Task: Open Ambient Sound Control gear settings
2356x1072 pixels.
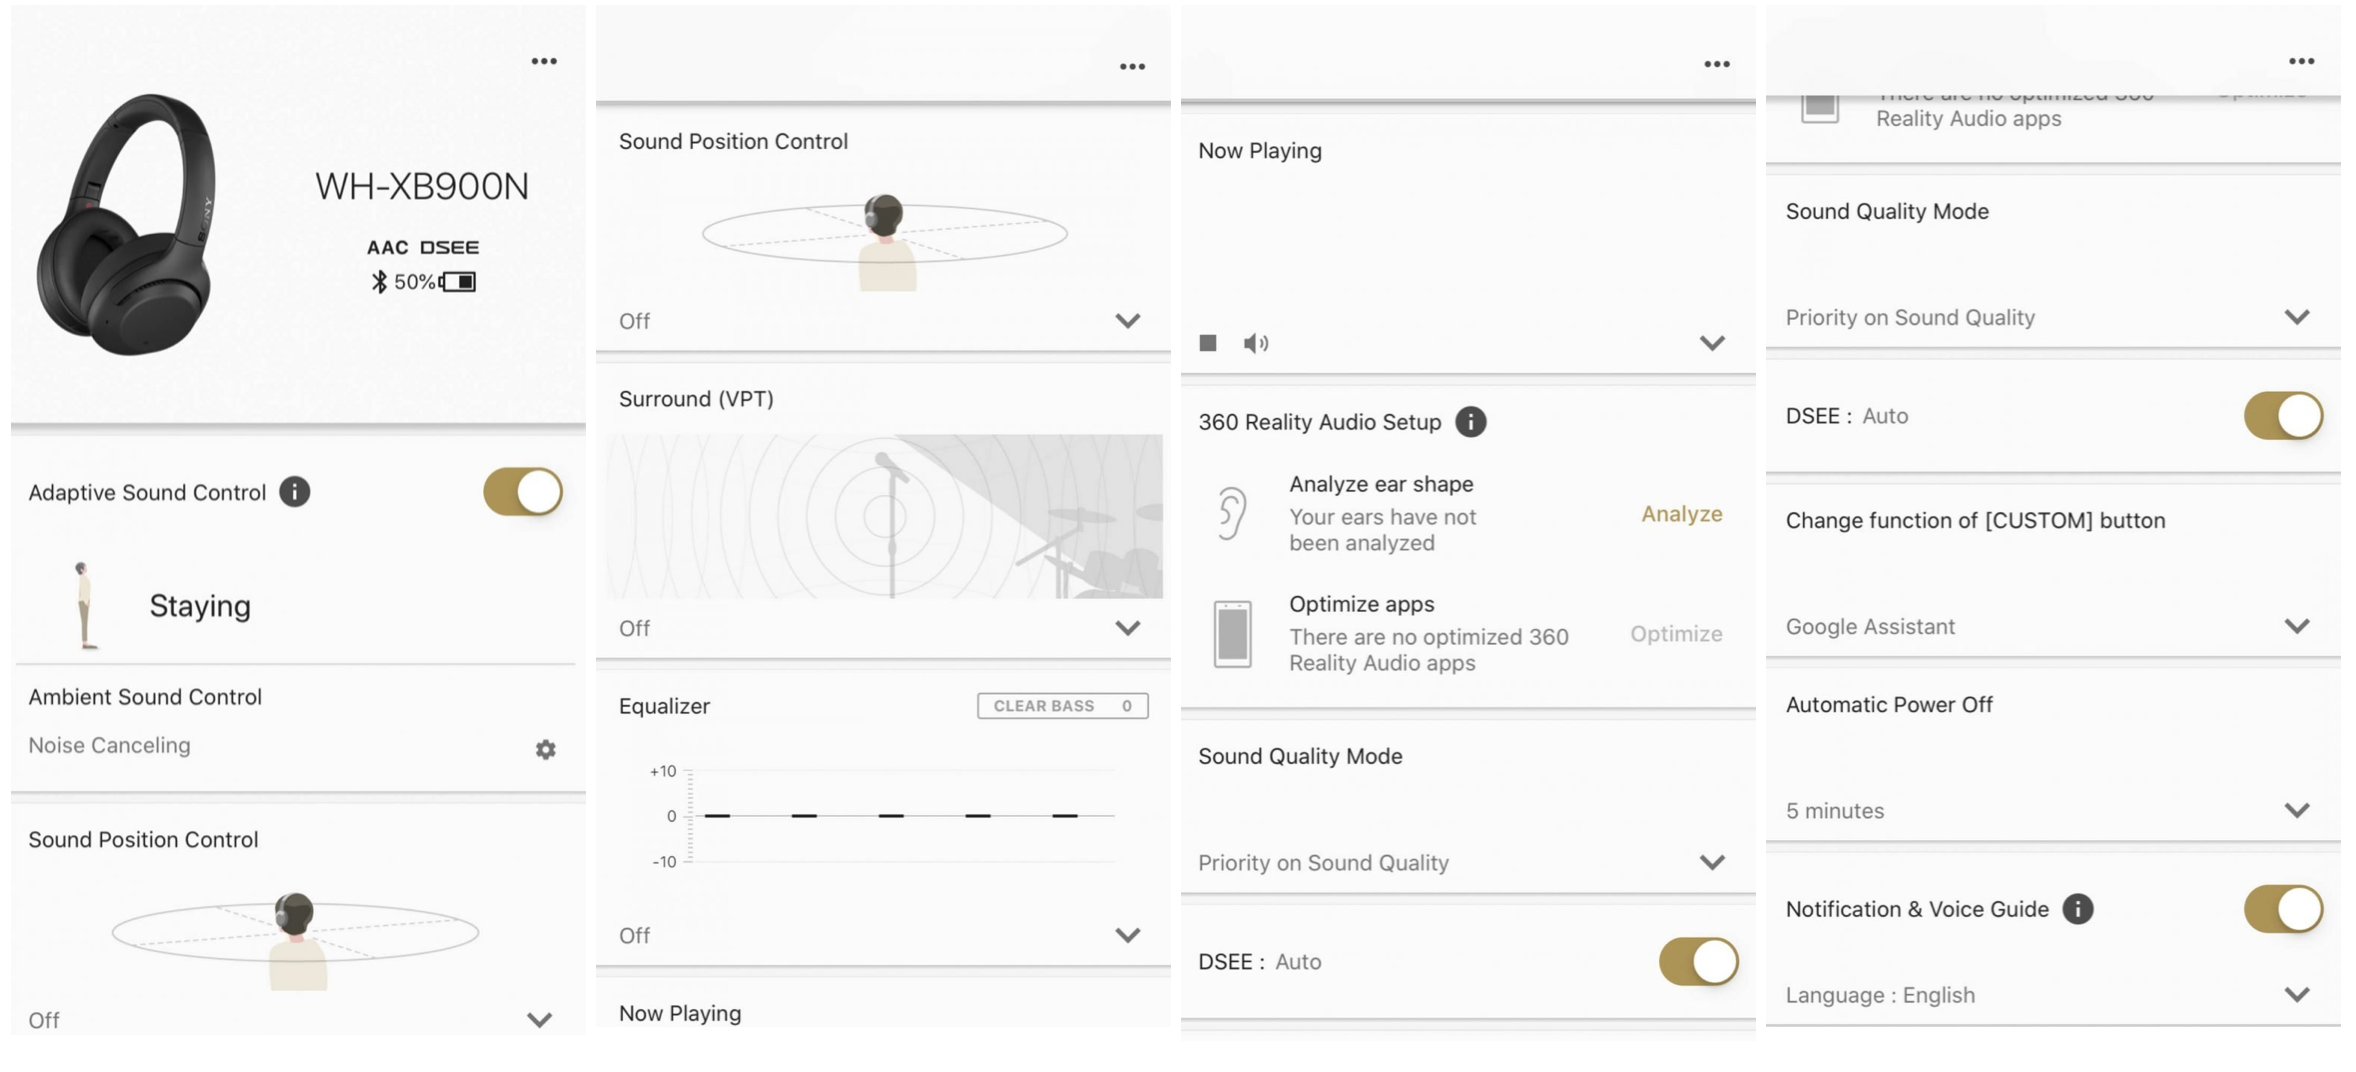Action: [545, 749]
